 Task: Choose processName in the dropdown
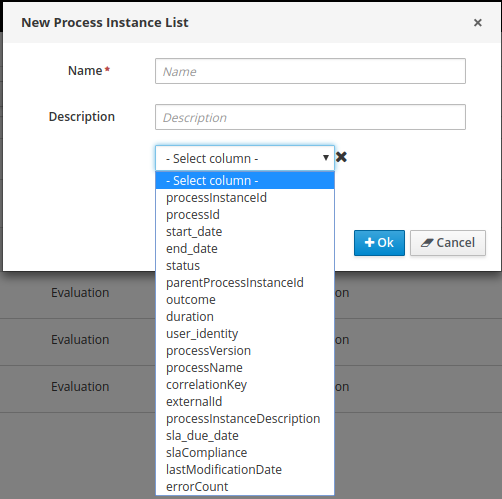(245, 368)
